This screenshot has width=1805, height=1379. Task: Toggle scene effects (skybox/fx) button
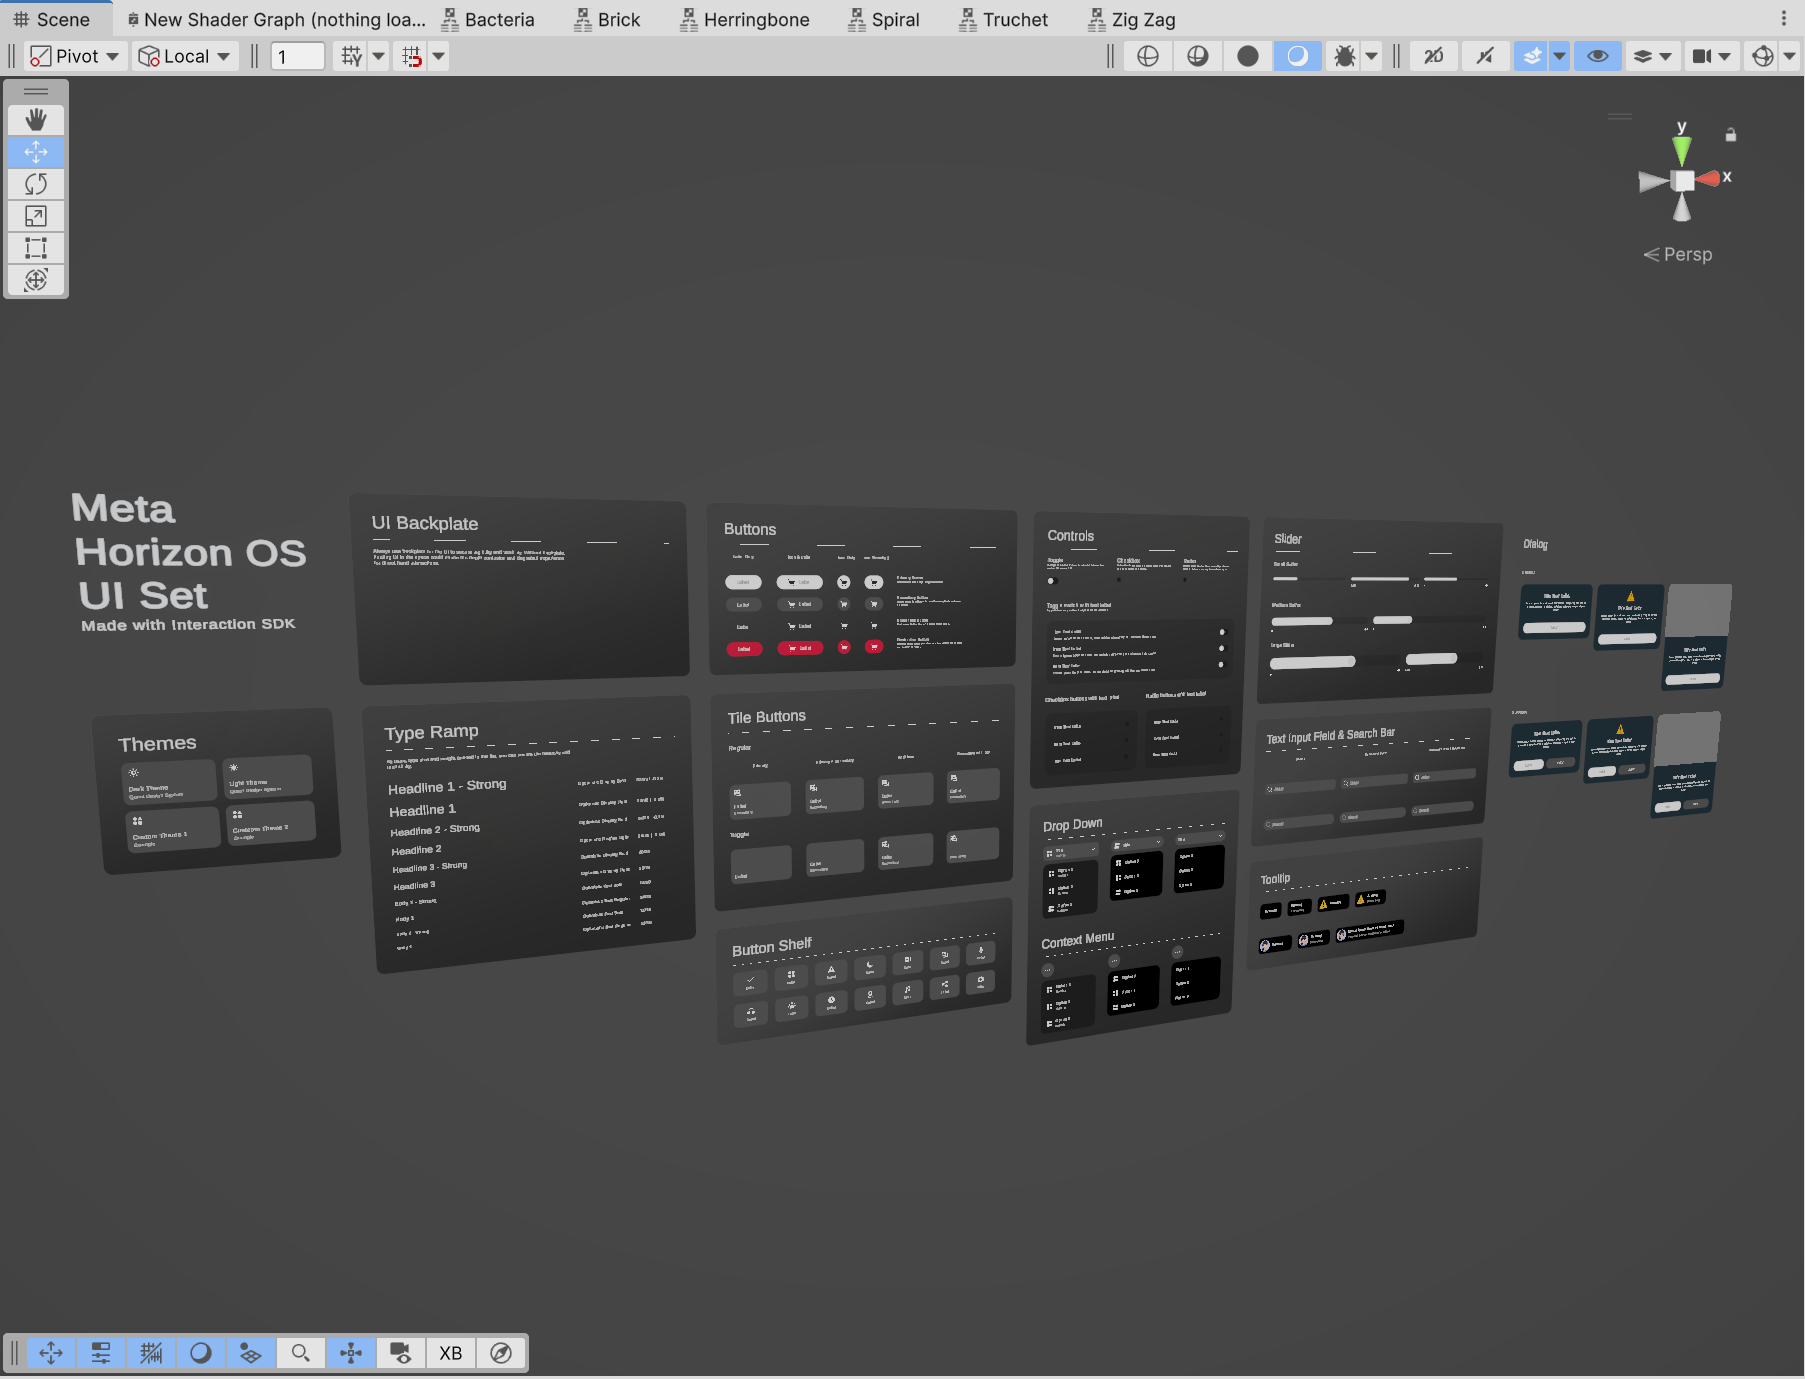[x=1531, y=56]
